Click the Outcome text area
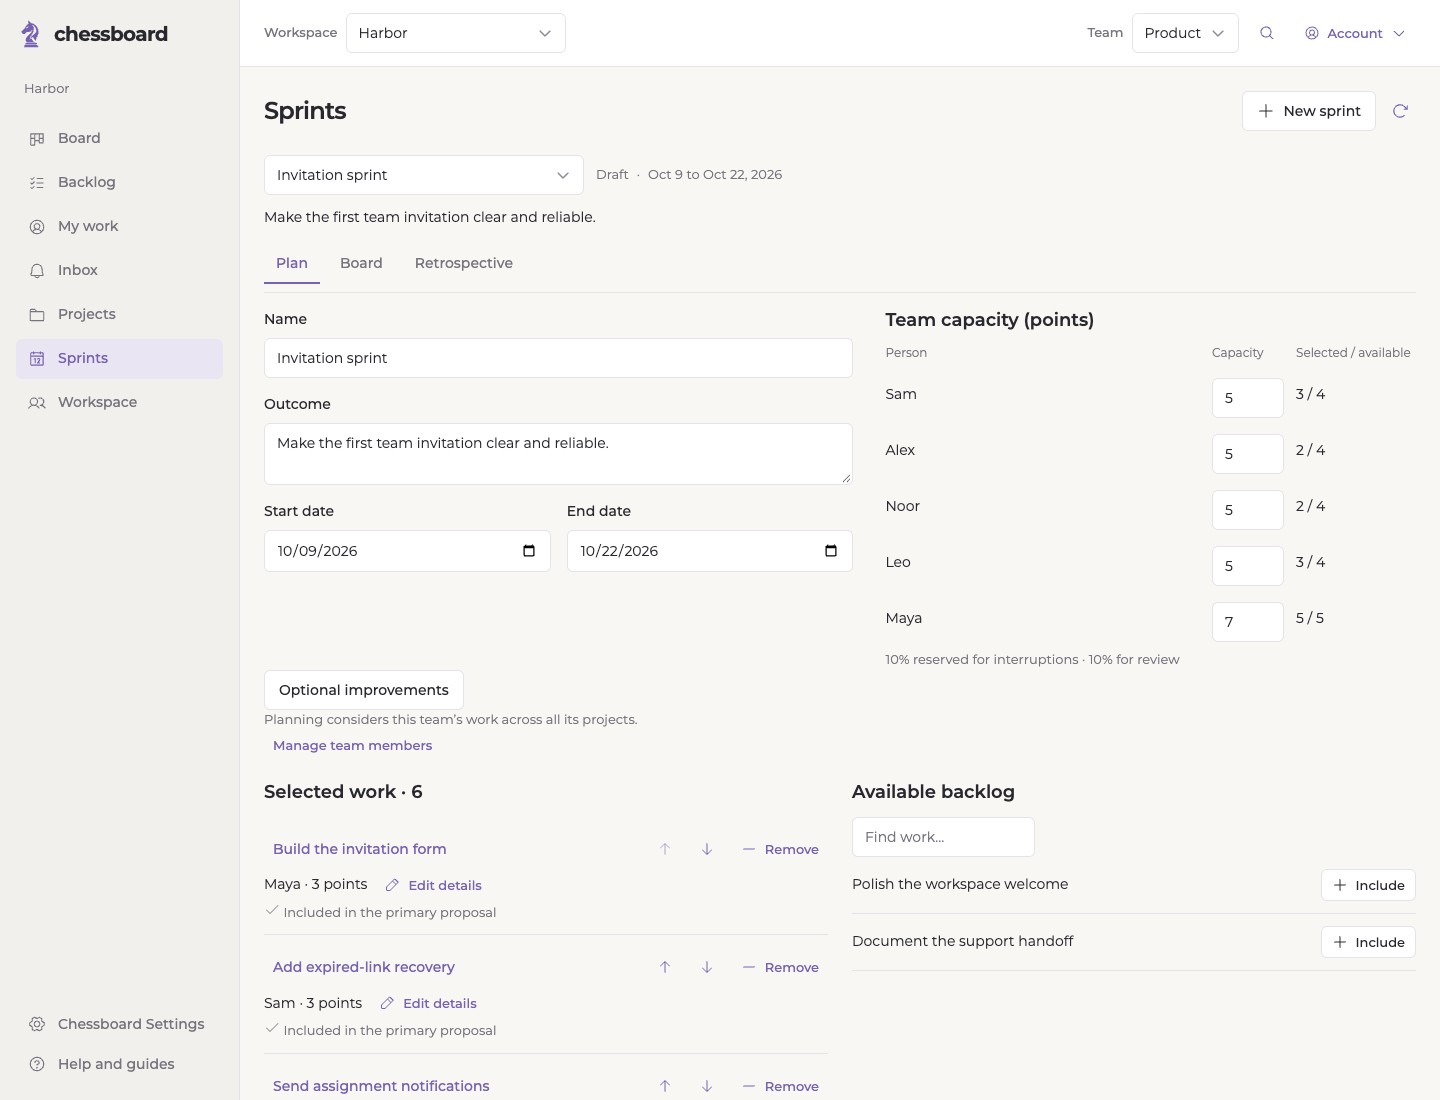This screenshot has height=1100, width=1440. [x=558, y=454]
